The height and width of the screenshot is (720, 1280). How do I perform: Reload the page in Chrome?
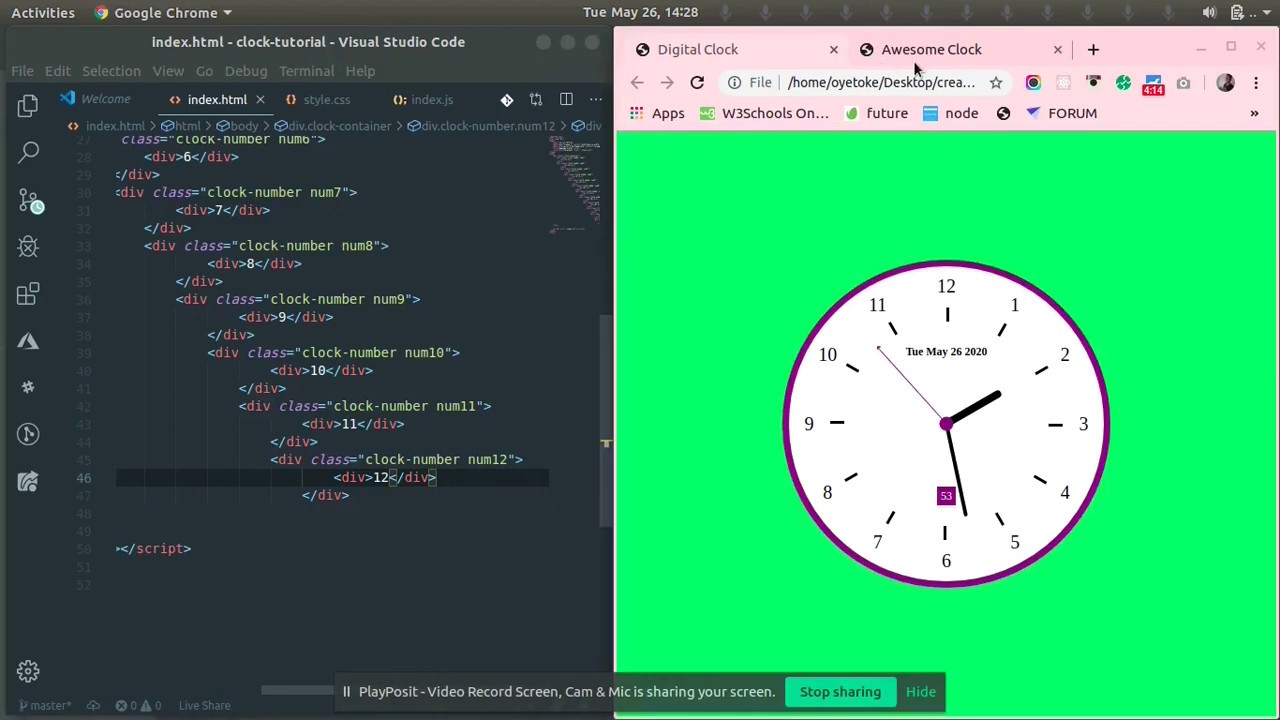(697, 83)
